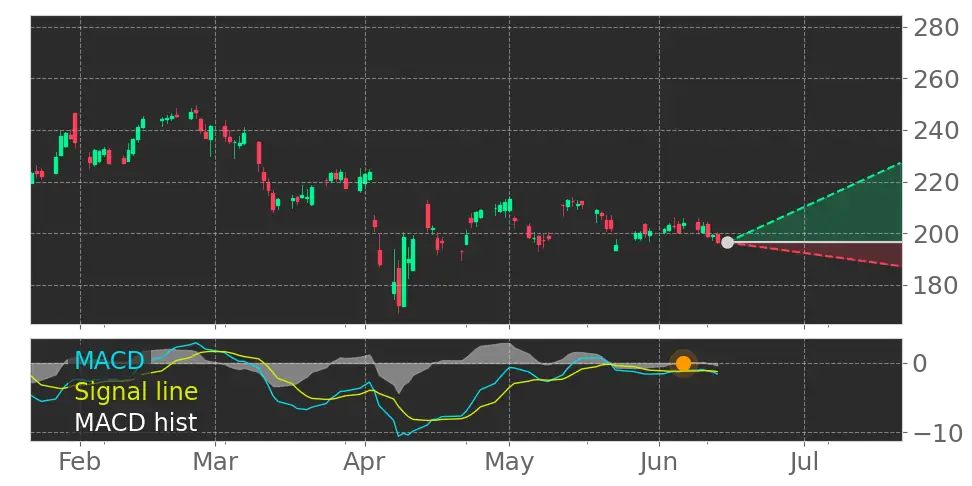Click the Jul month axis label
The image size is (972, 486).
coord(805,462)
